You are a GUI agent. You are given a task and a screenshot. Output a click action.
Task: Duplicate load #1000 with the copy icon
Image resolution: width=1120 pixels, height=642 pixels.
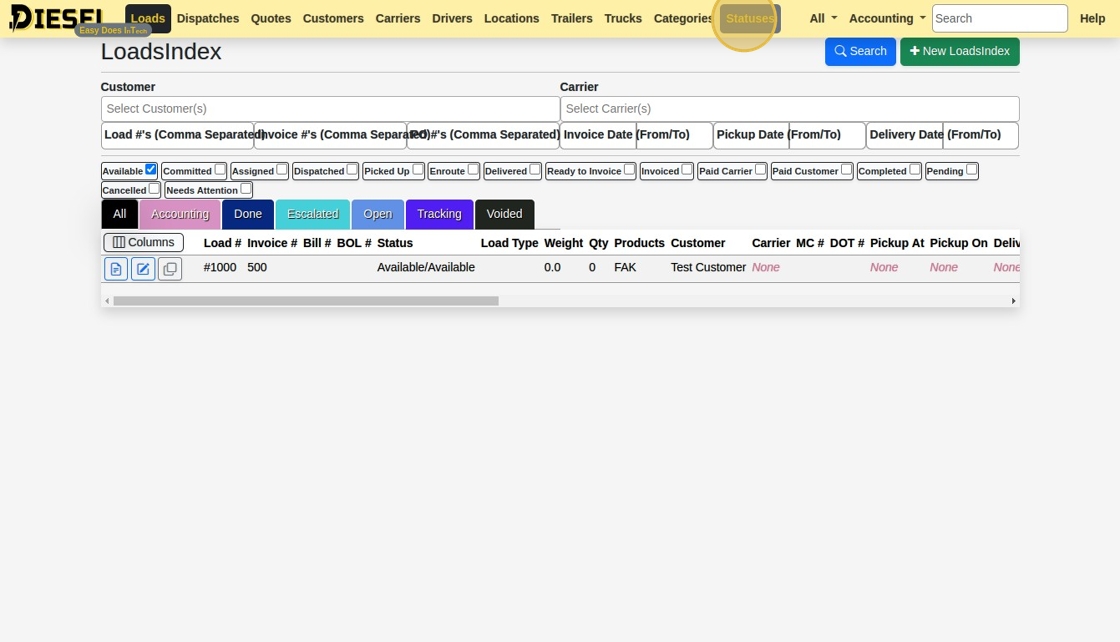pos(170,269)
